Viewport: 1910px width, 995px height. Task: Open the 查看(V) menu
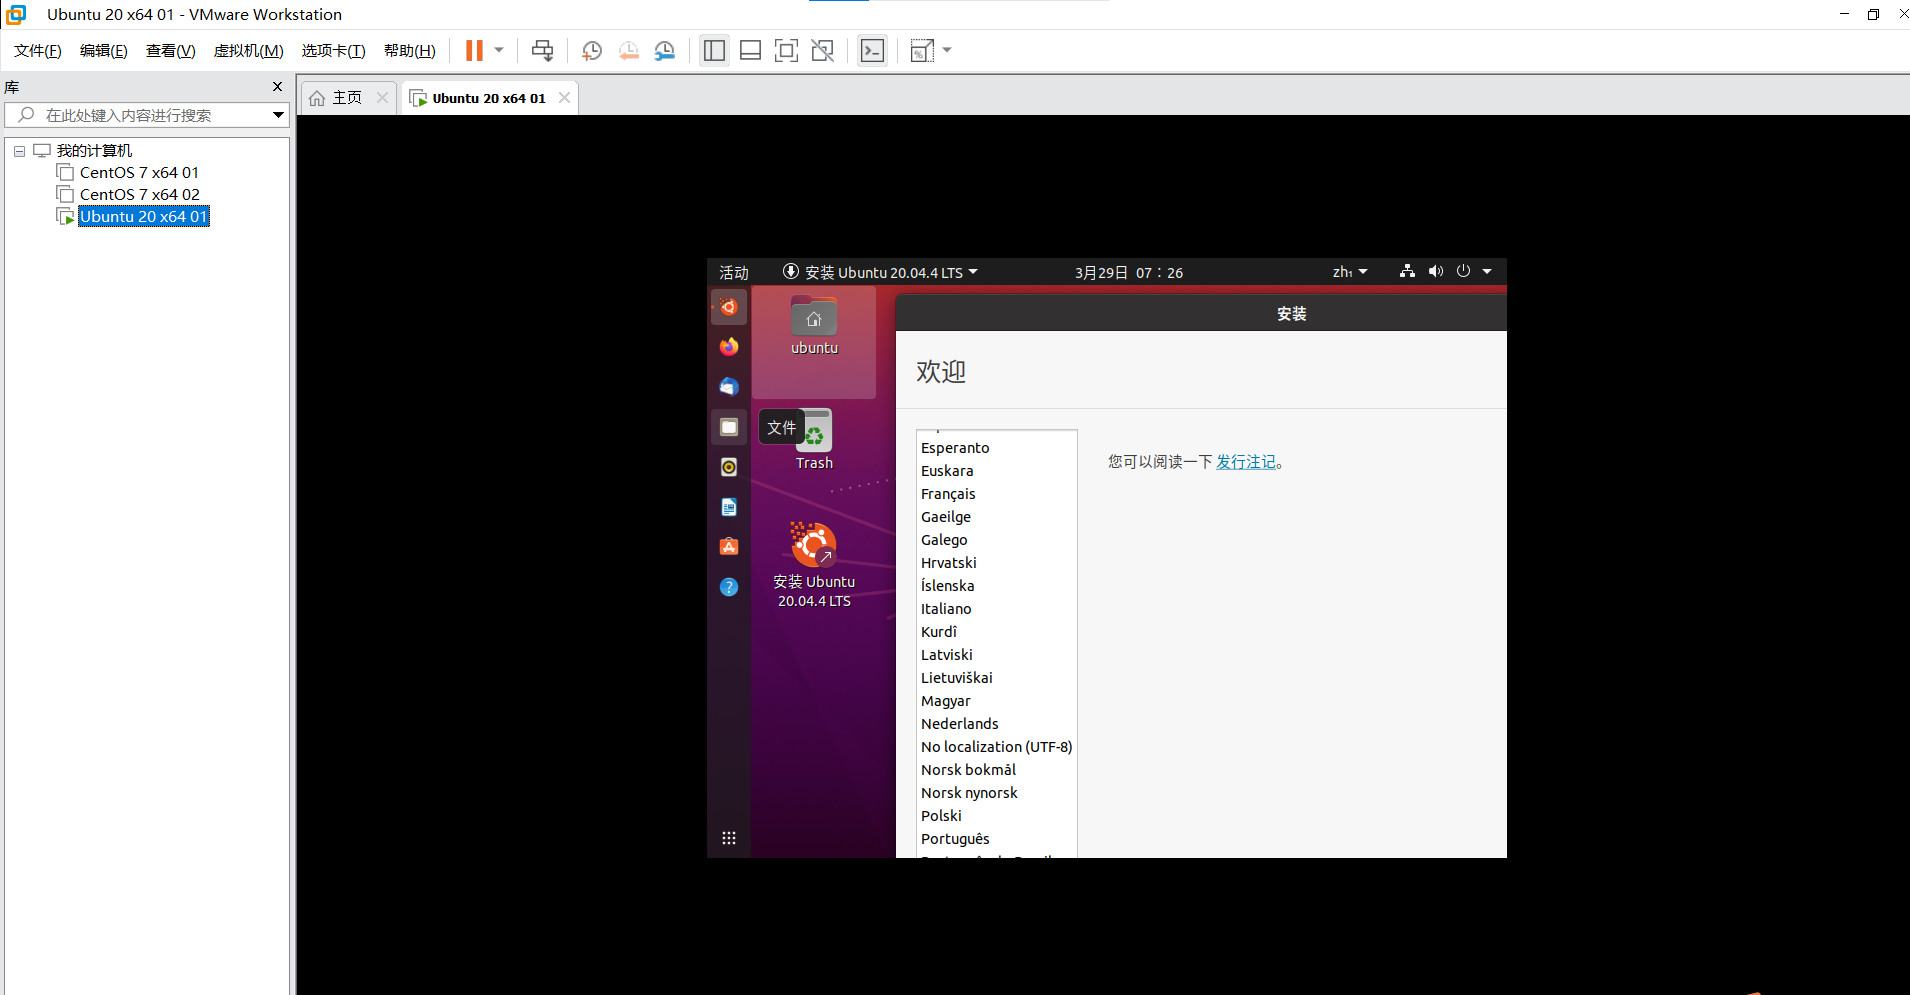click(x=171, y=51)
